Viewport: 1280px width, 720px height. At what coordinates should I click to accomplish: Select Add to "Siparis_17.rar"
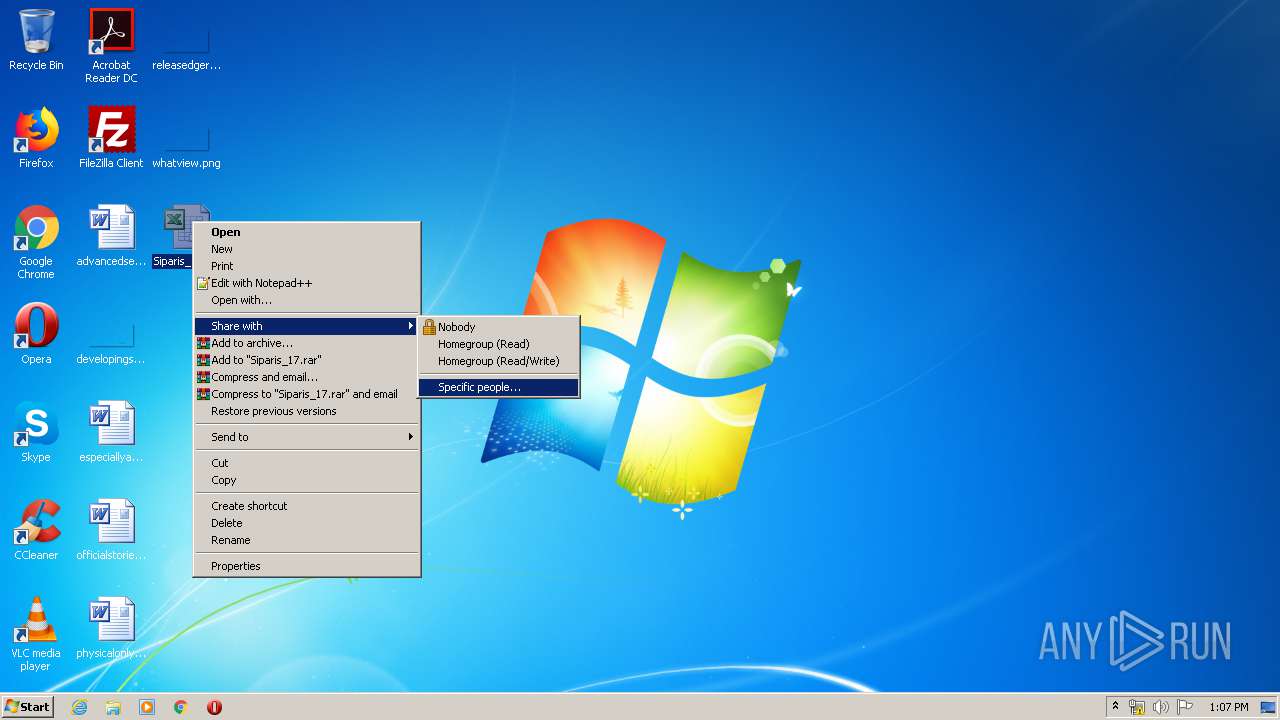pos(307,360)
